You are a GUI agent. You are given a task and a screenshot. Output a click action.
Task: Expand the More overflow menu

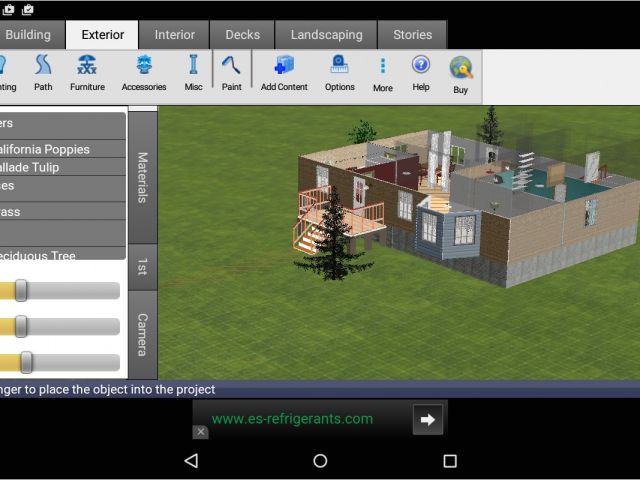click(x=382, y=72)
